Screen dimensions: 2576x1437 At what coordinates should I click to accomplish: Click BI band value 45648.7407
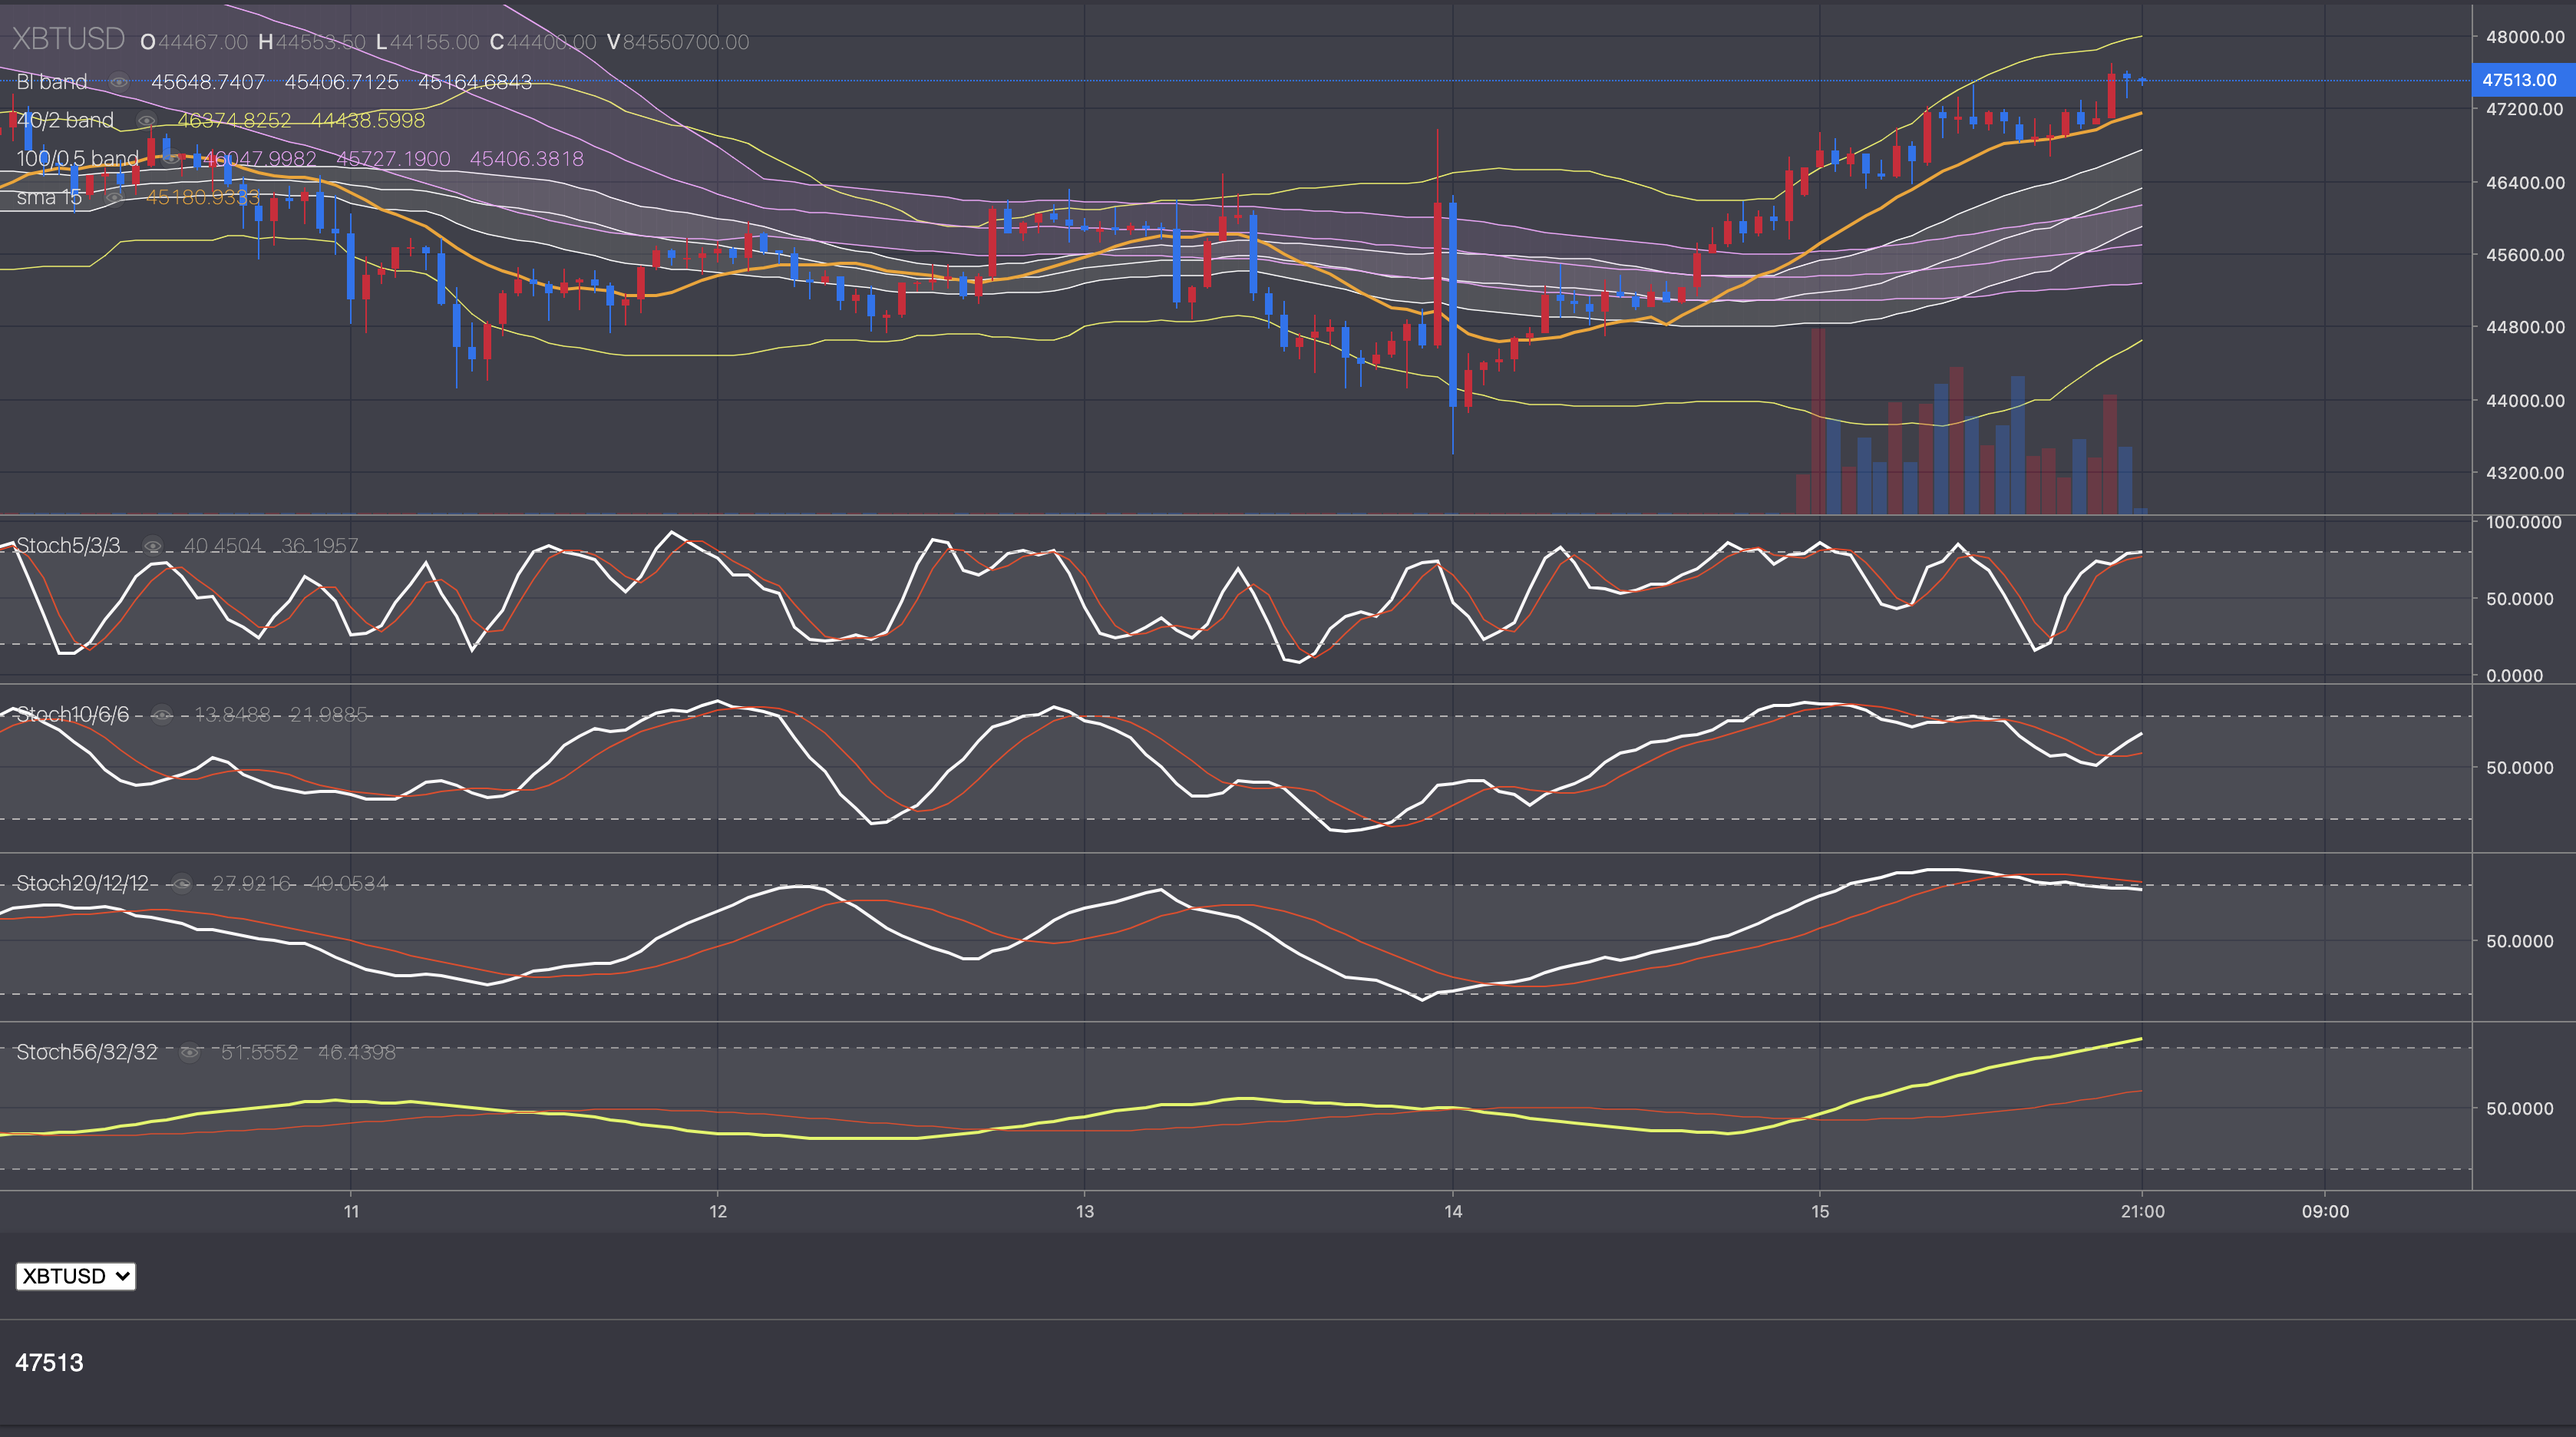[208, 82]
